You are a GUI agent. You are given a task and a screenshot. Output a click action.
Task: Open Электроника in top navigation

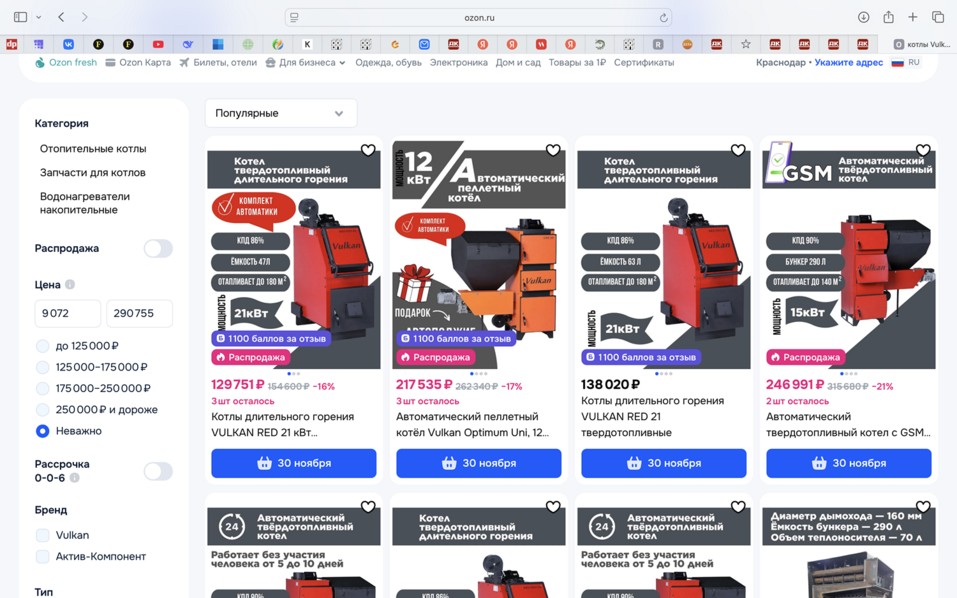point(458,62)
